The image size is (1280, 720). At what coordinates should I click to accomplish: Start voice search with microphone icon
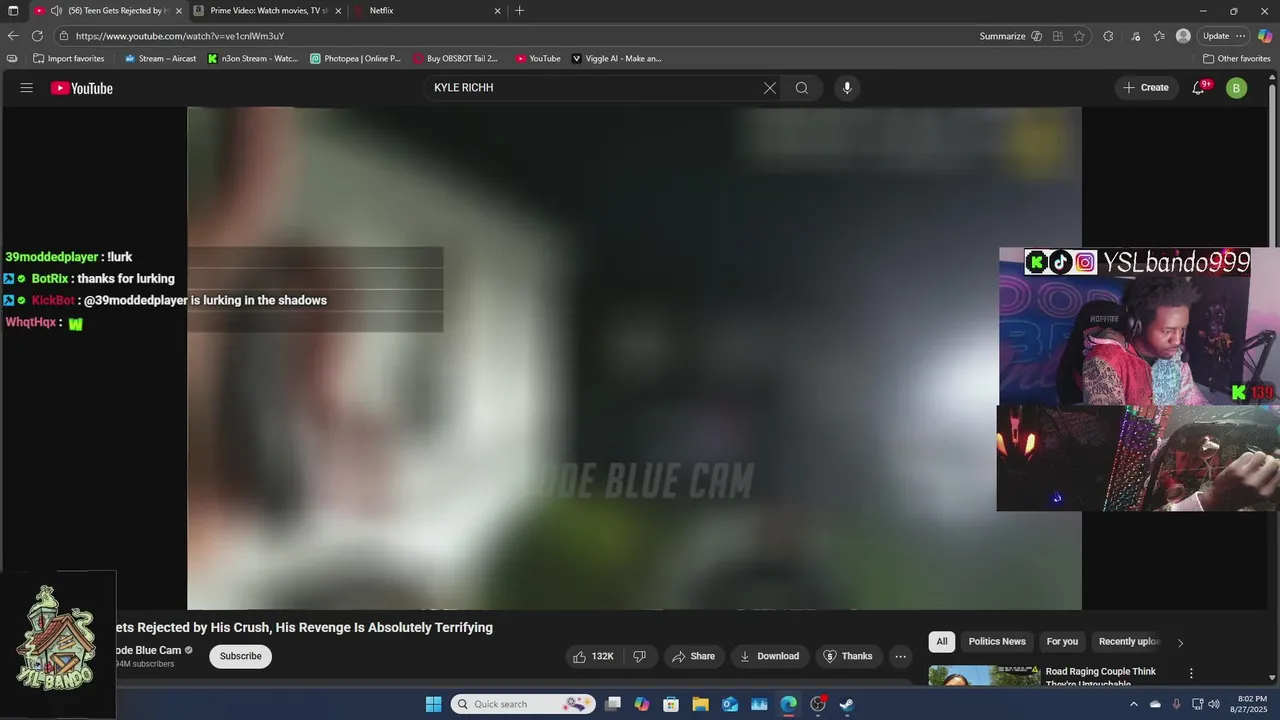[x=847, y=88]
